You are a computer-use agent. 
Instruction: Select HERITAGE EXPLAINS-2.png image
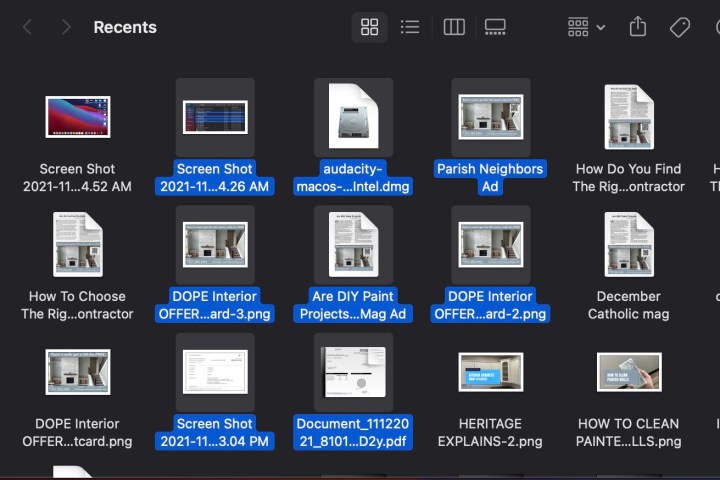point(490,372)
